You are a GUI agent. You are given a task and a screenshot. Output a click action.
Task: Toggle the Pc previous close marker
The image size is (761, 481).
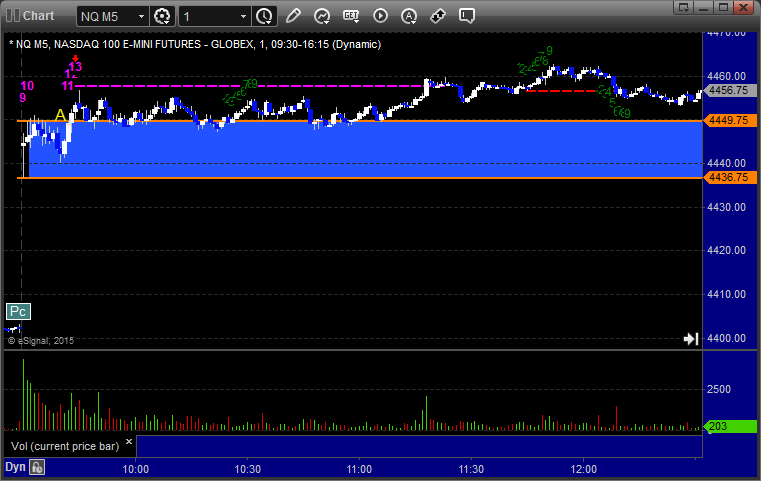17,310
